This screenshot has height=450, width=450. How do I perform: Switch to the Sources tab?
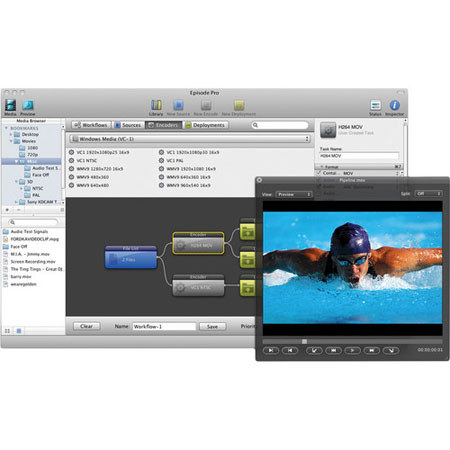[x=128, y=125]
